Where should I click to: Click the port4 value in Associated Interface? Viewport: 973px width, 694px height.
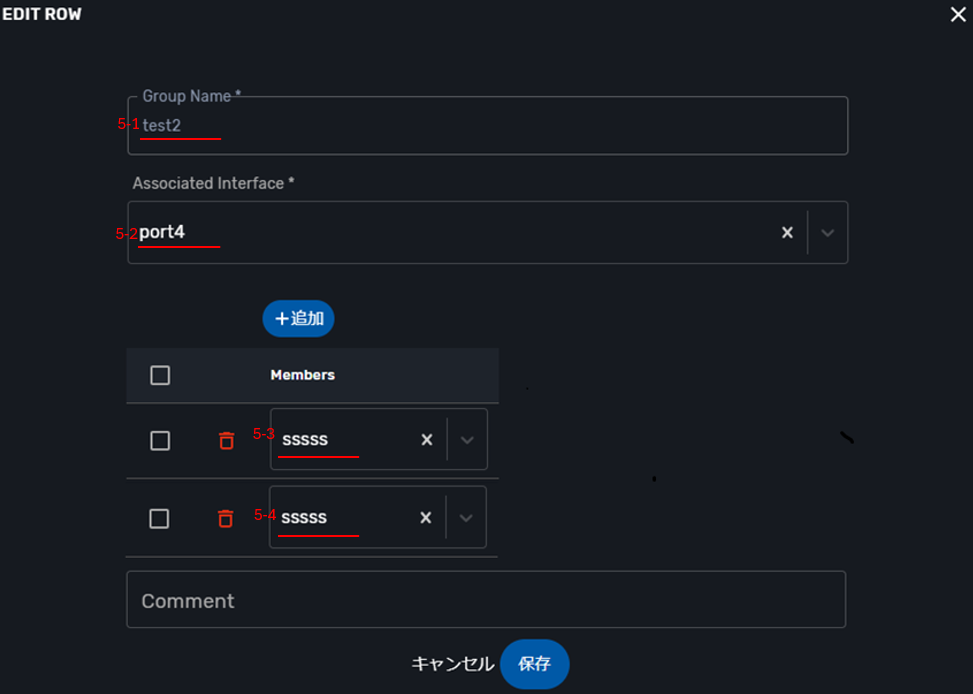point(163,232)
